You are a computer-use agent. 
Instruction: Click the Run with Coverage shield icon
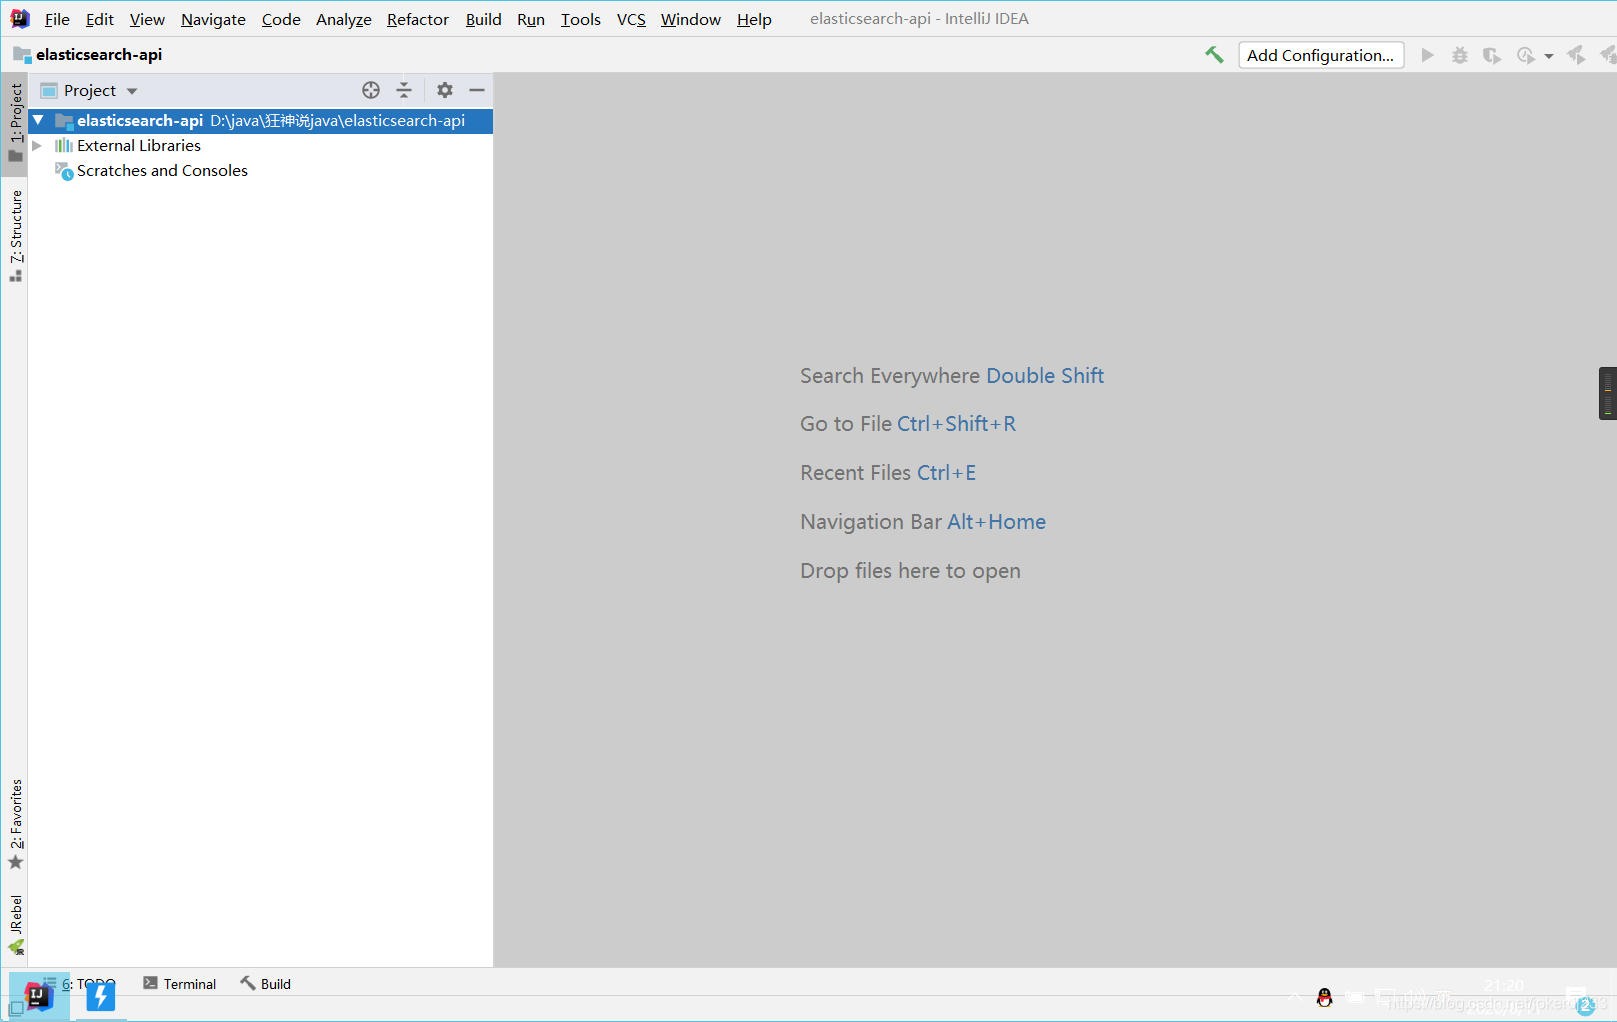pyautogui.click(x=1492, y=55)
